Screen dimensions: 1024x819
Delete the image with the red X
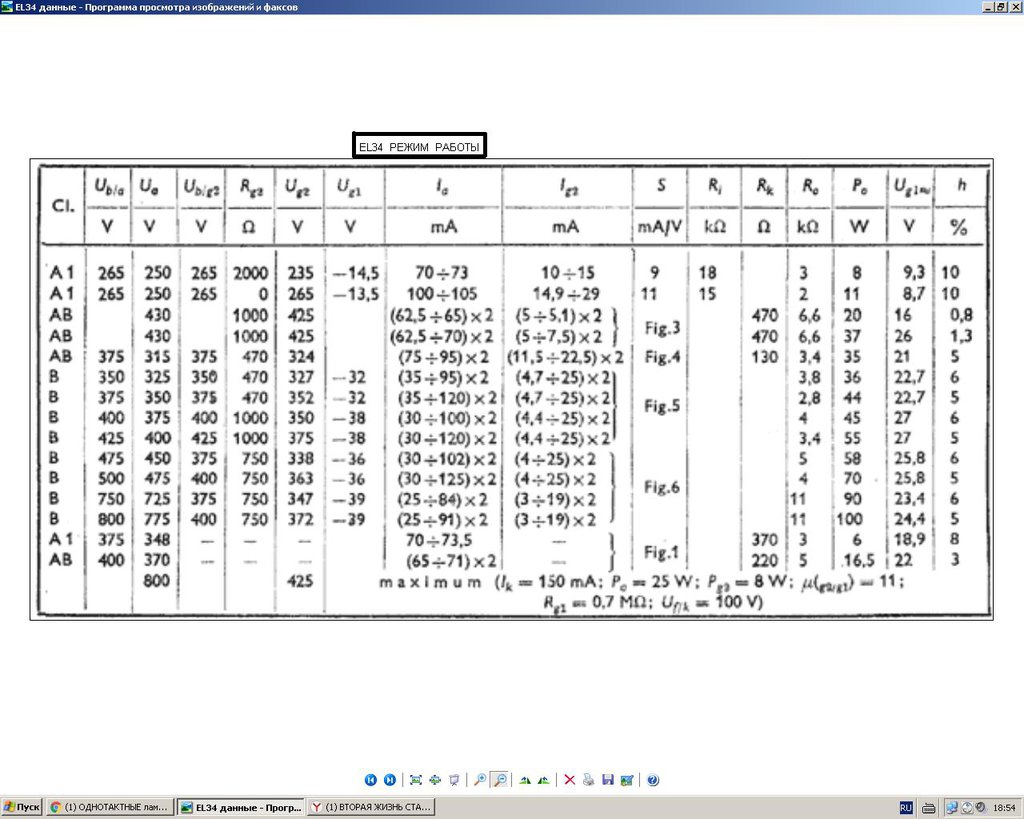pos(569,780)
